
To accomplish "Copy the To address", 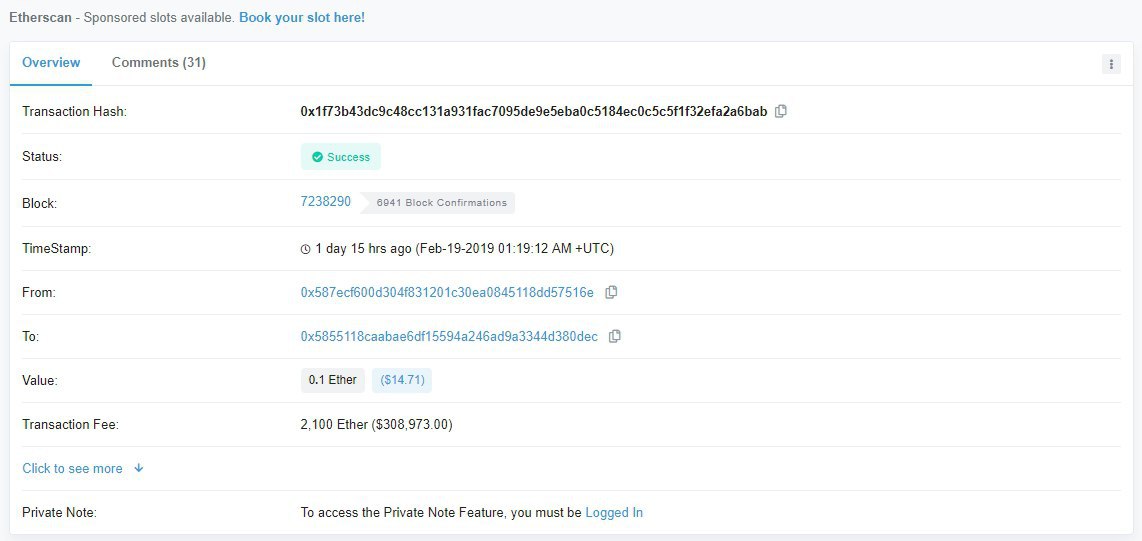I will 615,336.
